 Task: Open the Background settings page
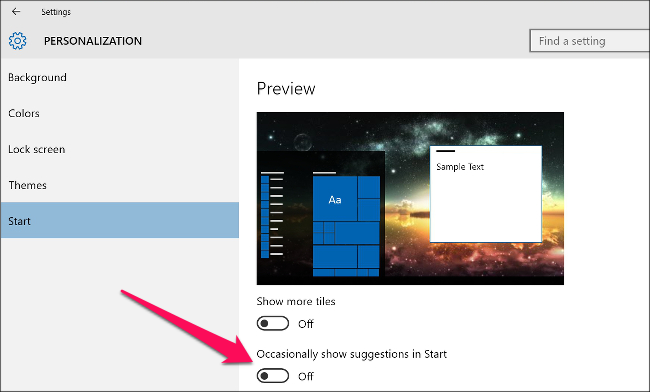(37, 77)
